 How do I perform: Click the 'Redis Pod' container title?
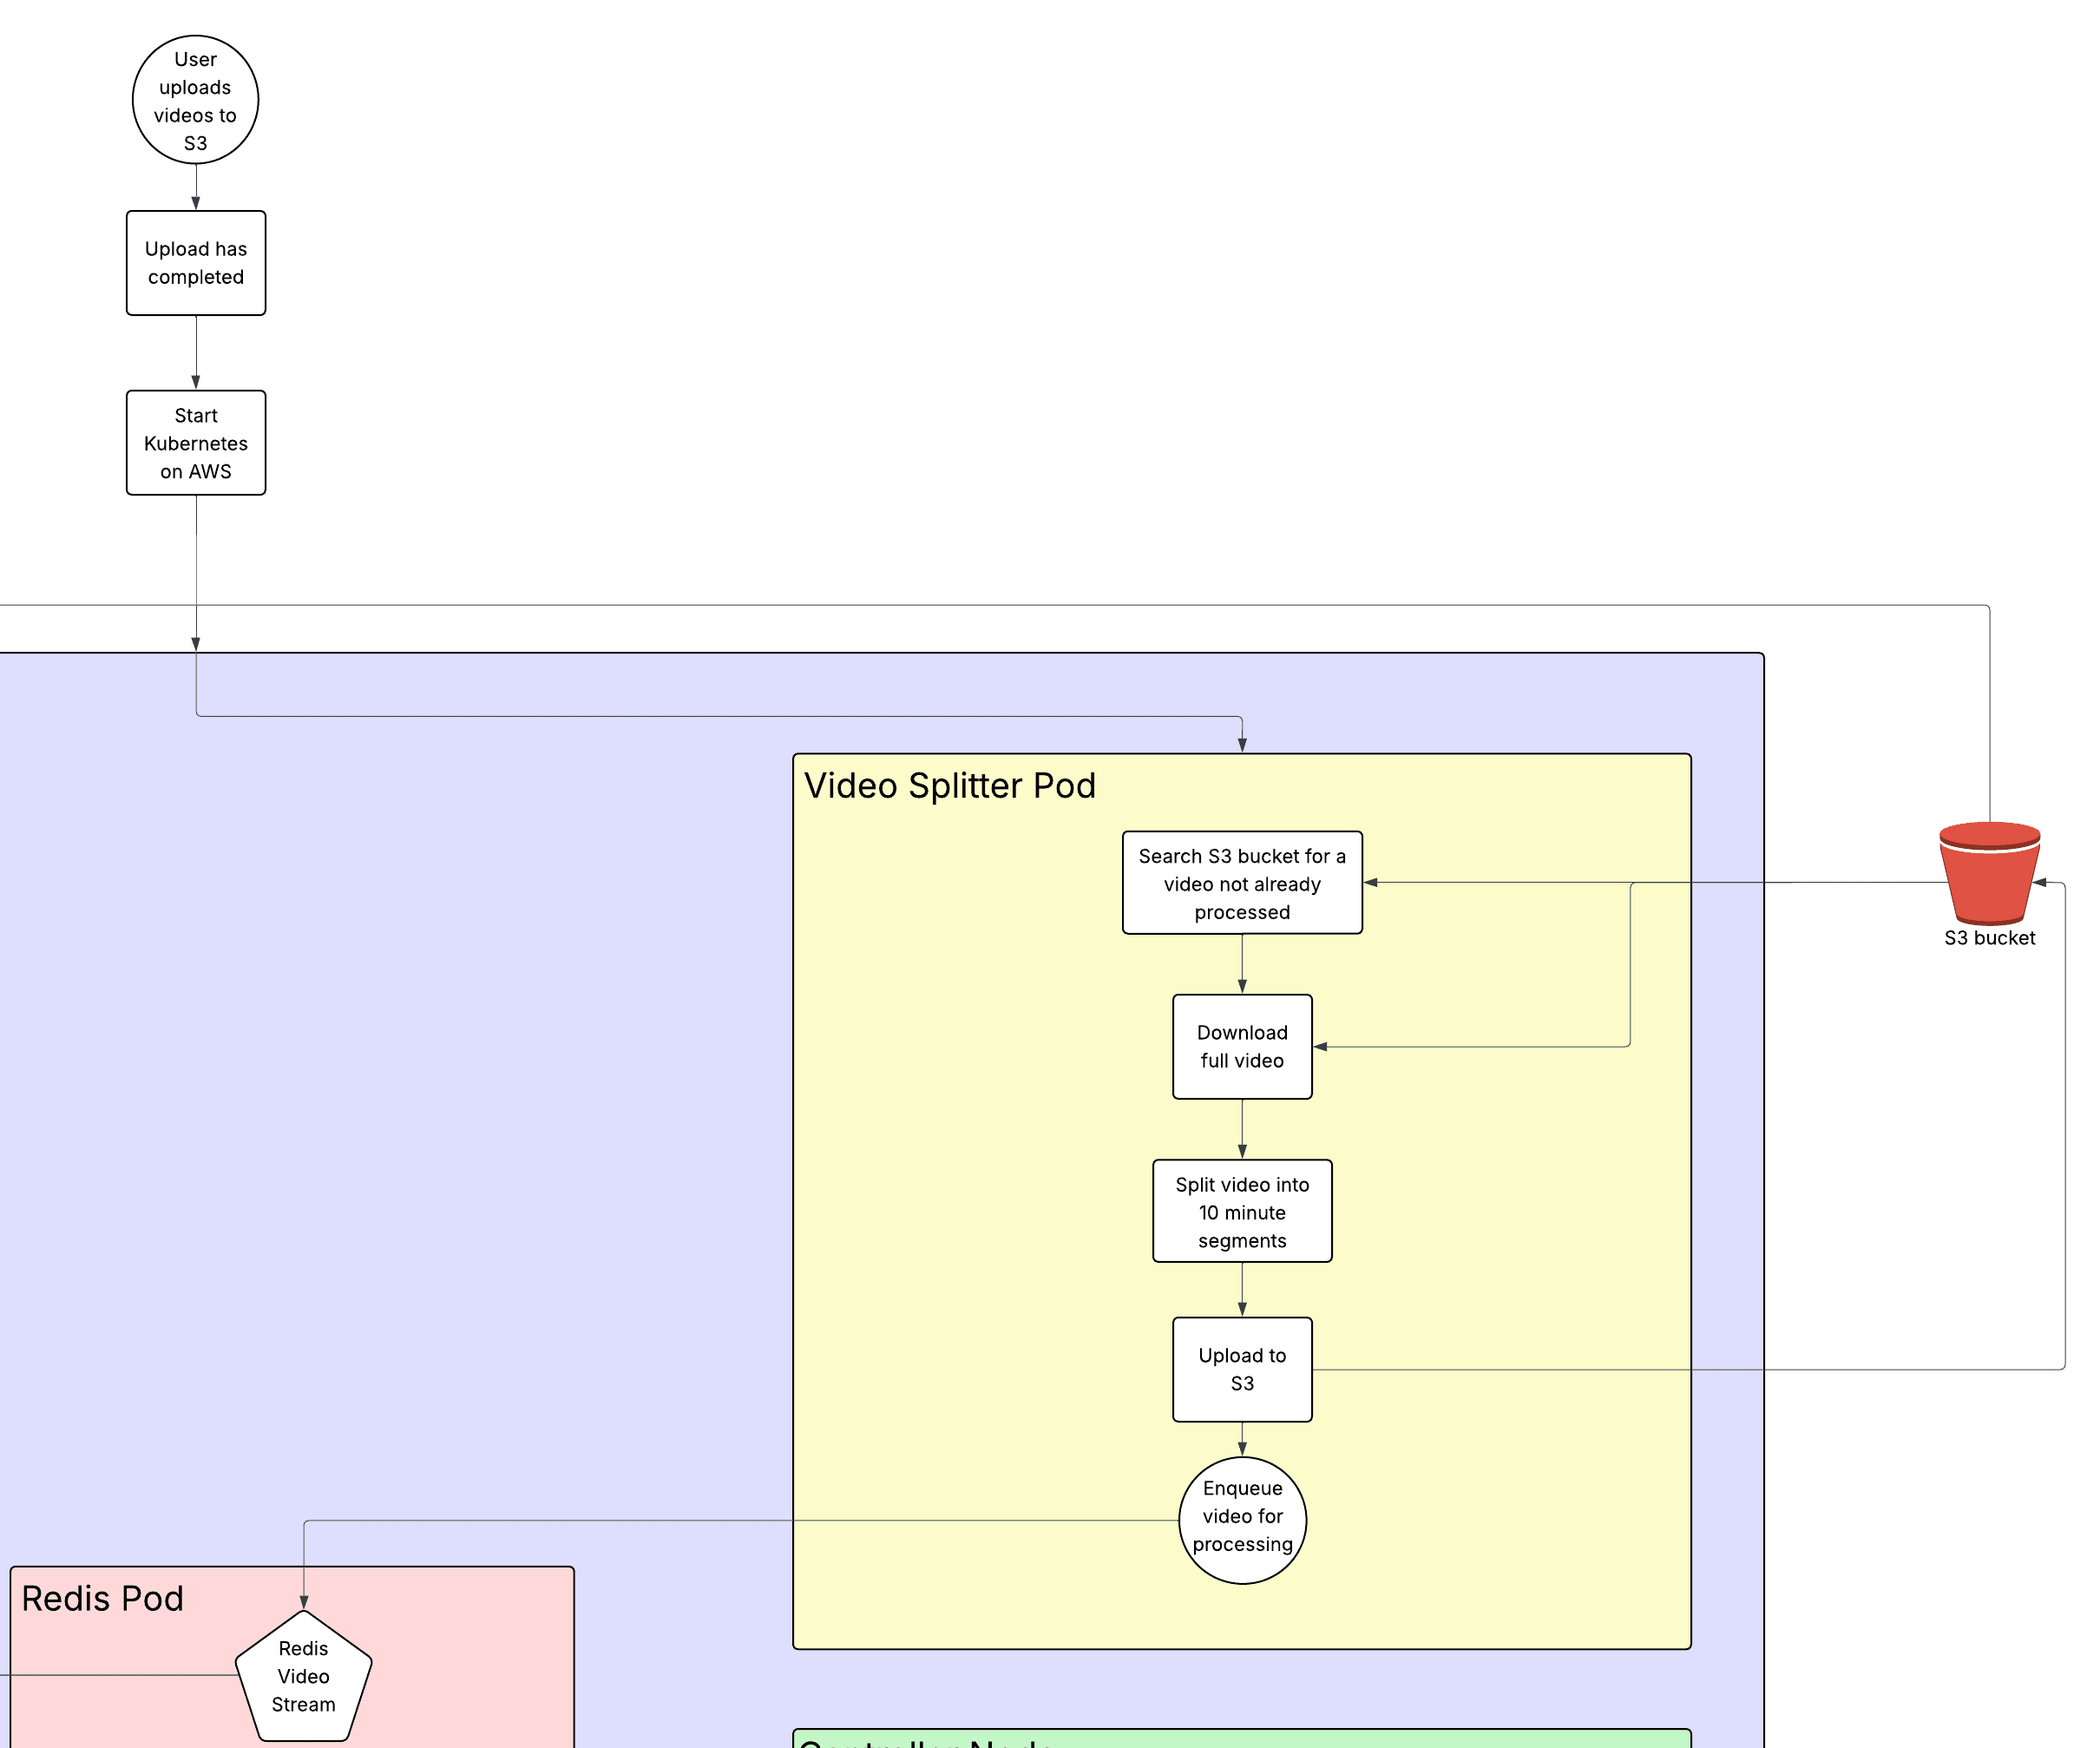click(102, 1598)
